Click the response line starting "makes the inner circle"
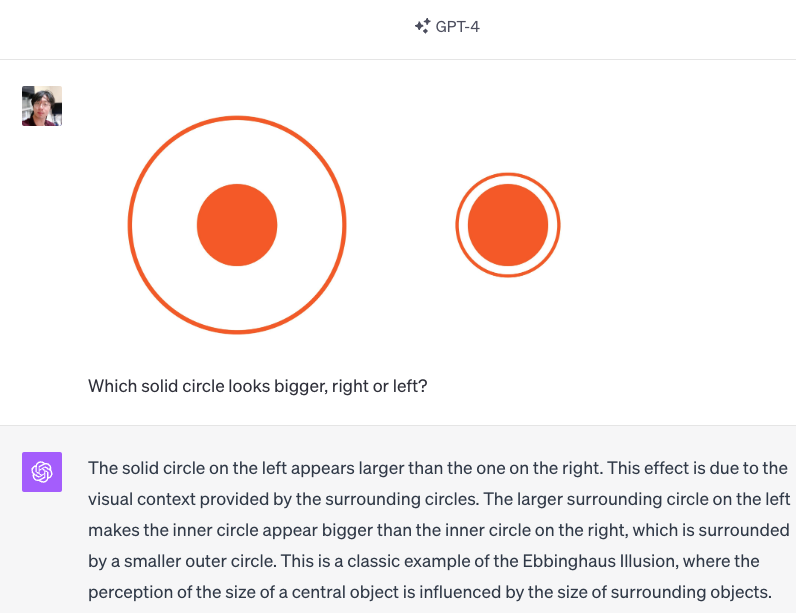 pyautogui.click(x=439, y=530)
